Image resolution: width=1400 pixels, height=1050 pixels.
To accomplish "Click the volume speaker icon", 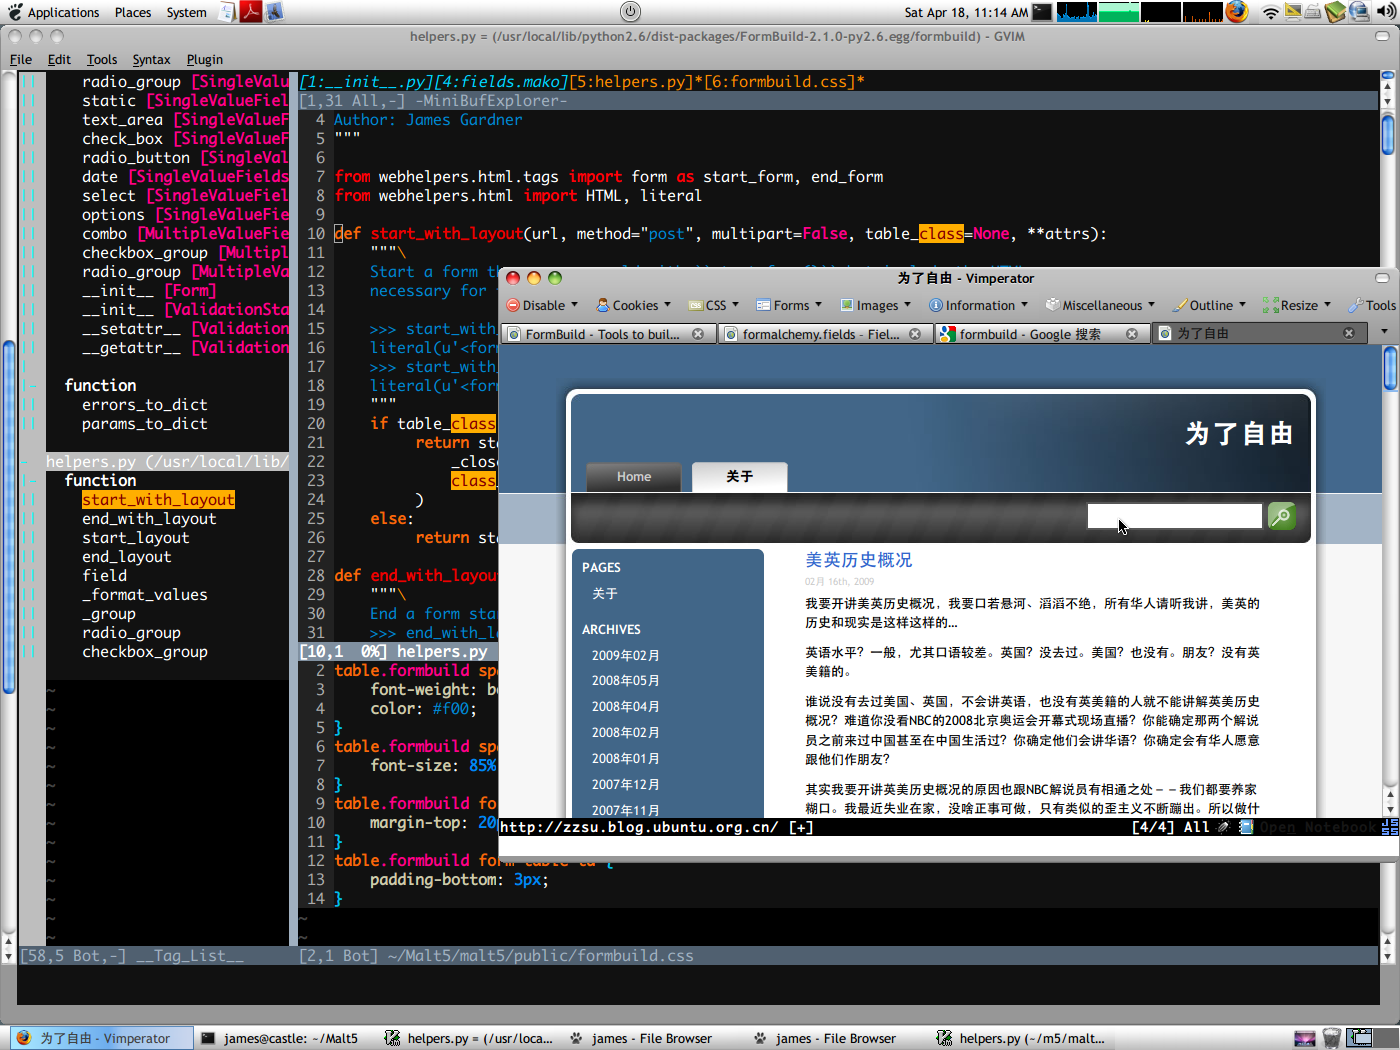I will click(1386, 12).
